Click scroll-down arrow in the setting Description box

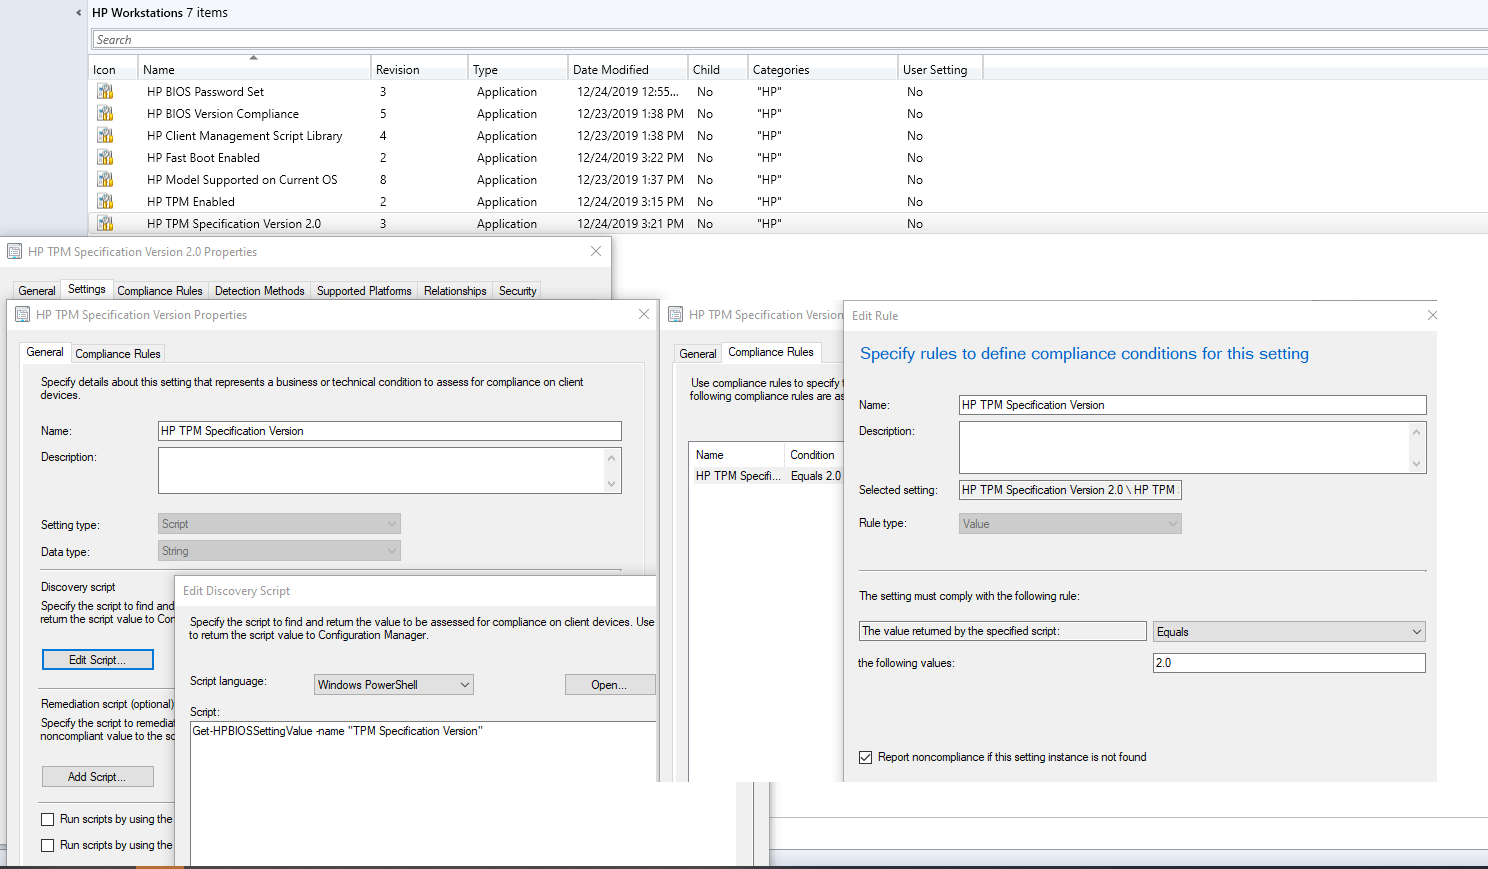pos(612,484)
